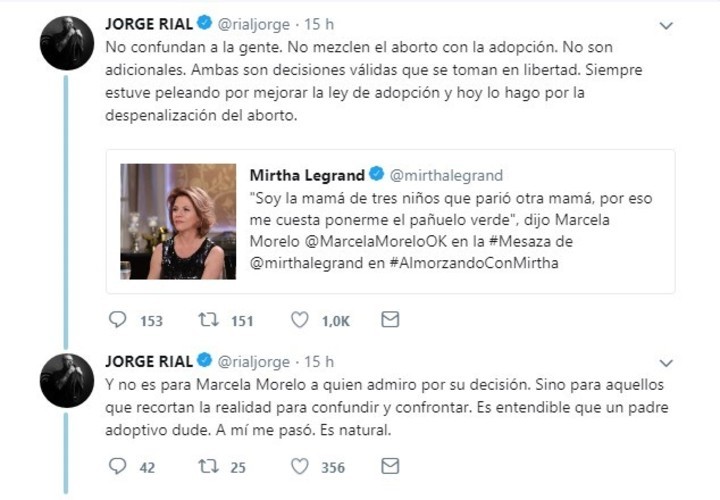
Task: Like the second tweet with 356 likes
Action: coord(299,466)
